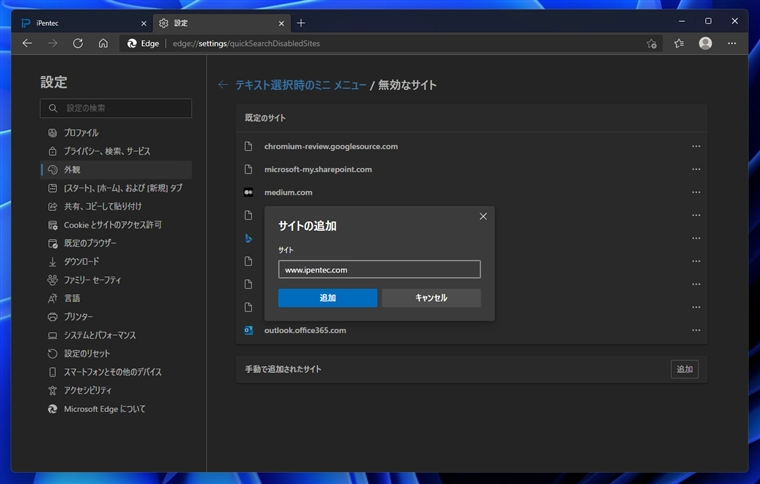Screen dimensions: 760x484
Task: Click chromium-review.googlesource.com site entry
Action: tap(331, 146)
